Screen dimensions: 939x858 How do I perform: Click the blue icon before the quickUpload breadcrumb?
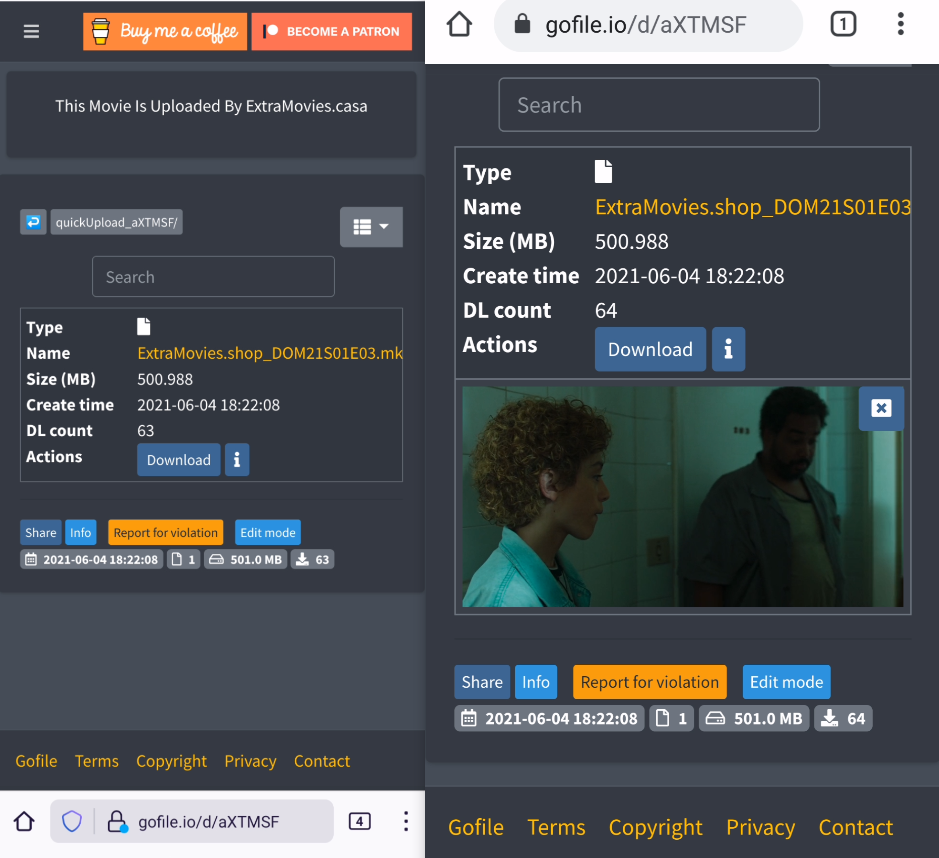pyautogui.click(x=33, y=220)
